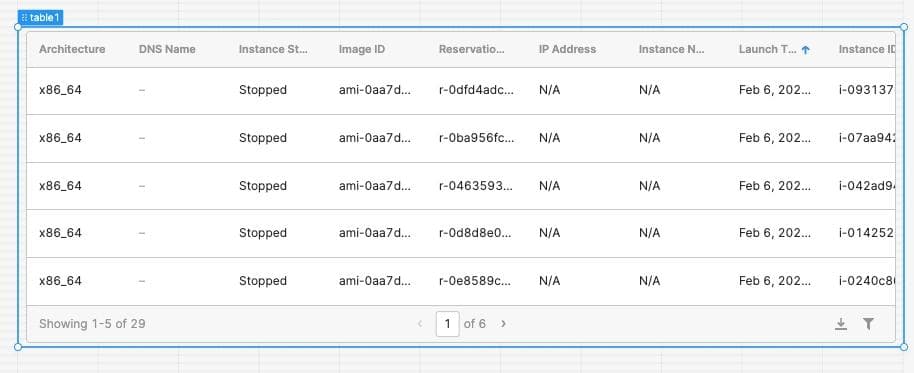
Task: Sort by the Image ID column header
Action: click(362, 50)
